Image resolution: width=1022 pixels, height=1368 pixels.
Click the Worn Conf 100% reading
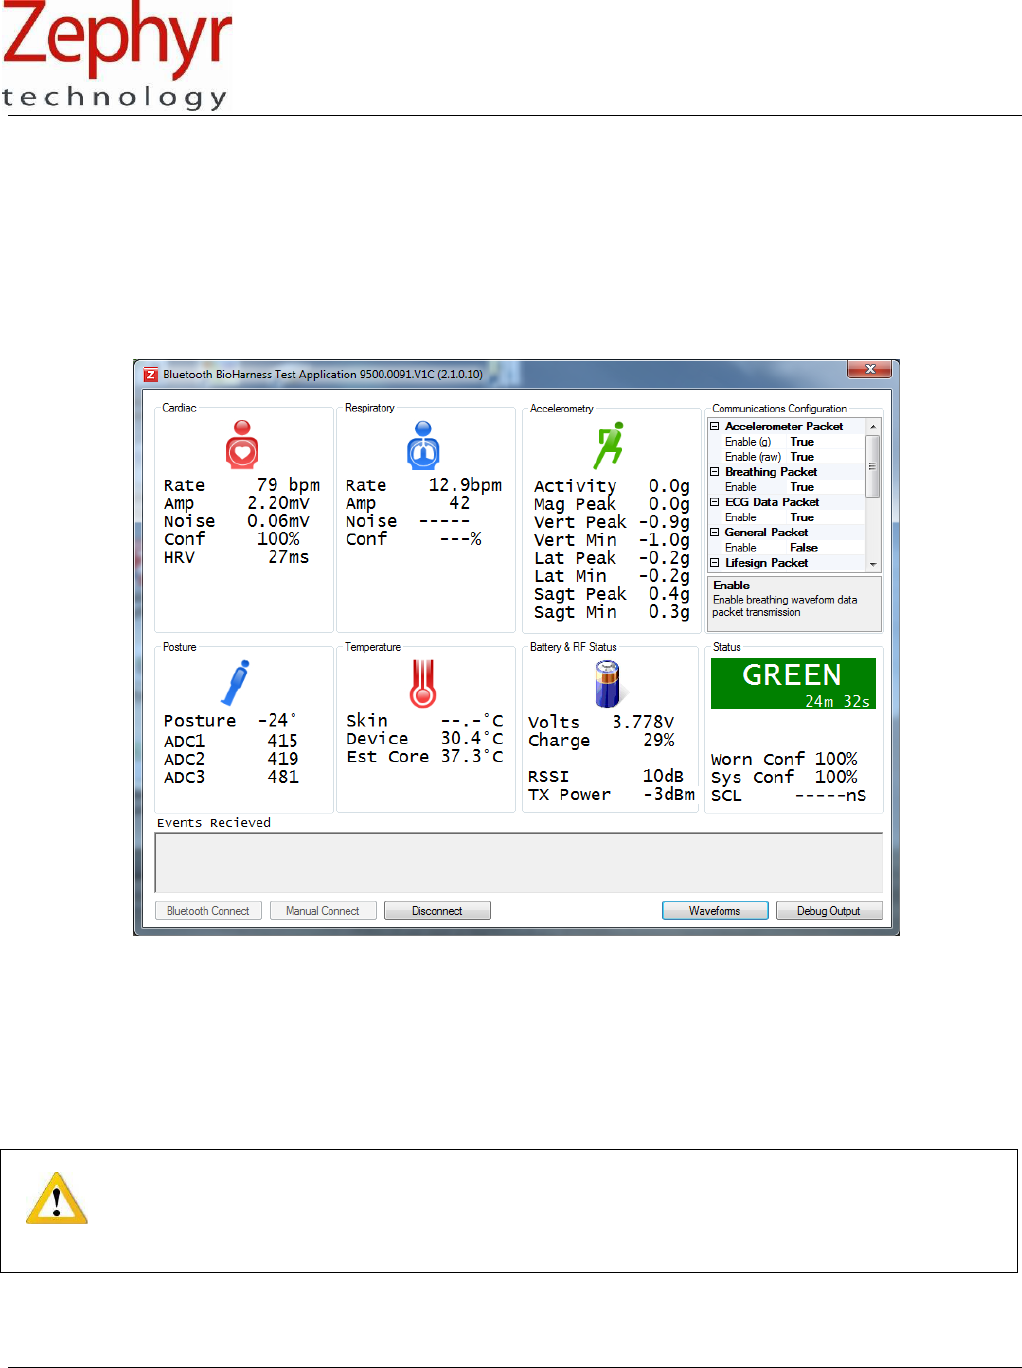coord(784,759)
